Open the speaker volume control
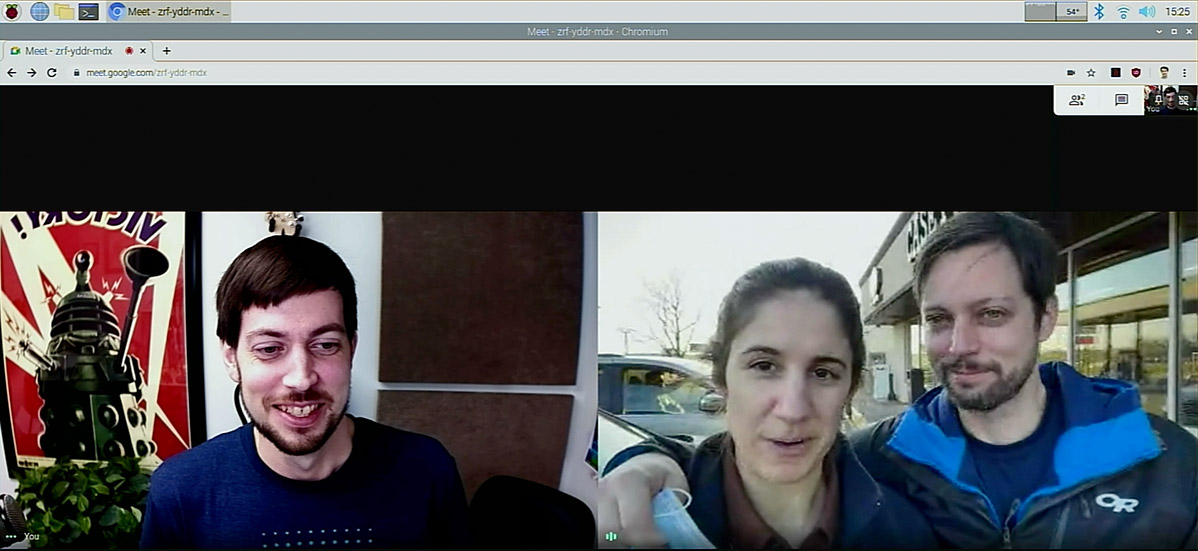 1147,11
